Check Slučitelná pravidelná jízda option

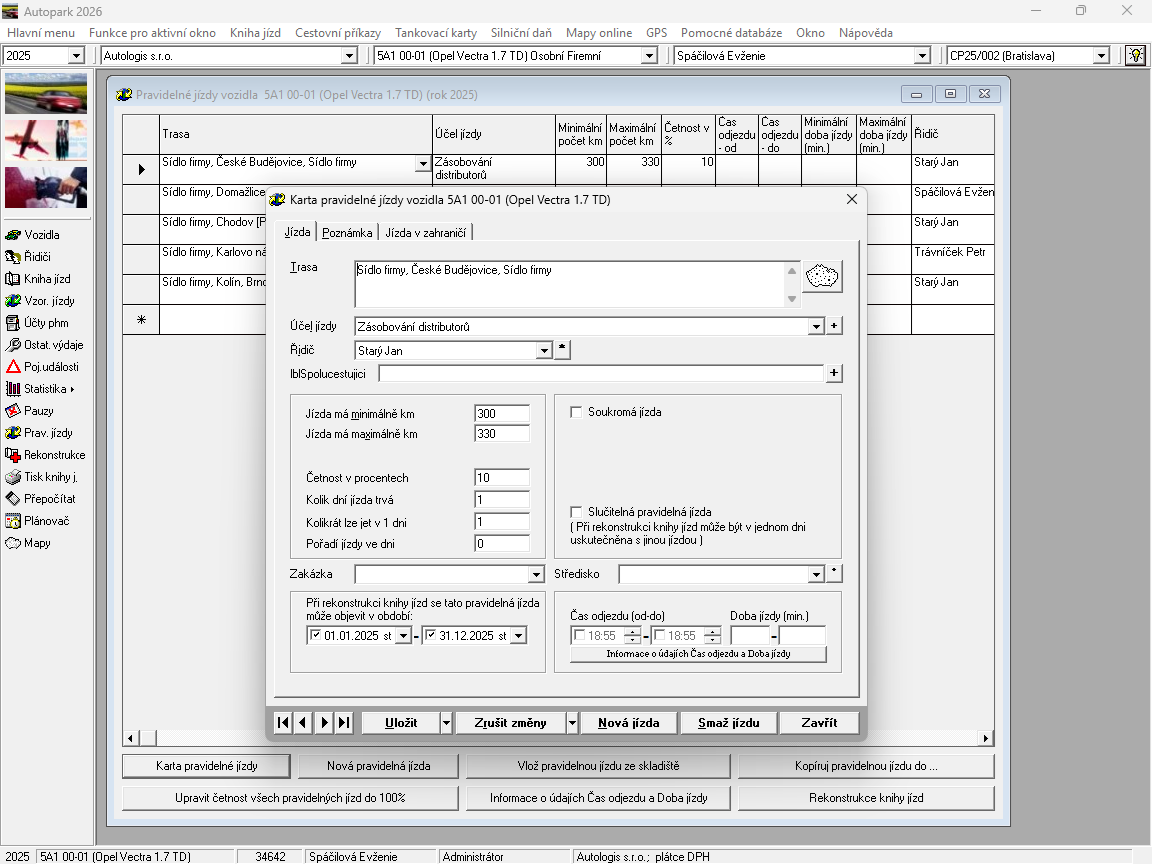tap(576, 512)
